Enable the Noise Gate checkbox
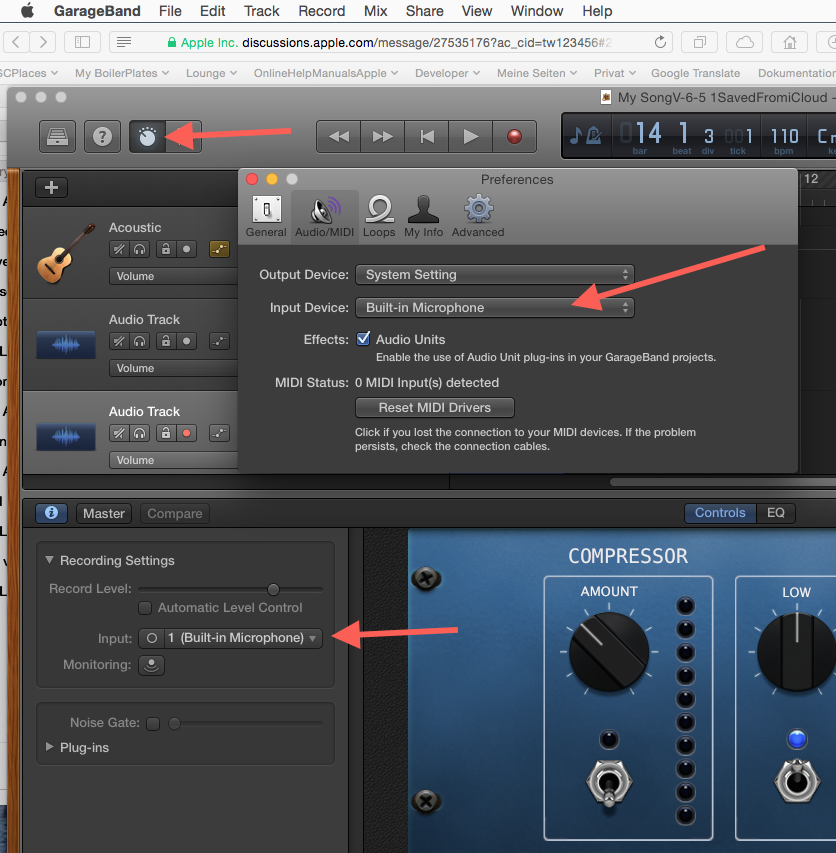836x853 pixels. 153,724
